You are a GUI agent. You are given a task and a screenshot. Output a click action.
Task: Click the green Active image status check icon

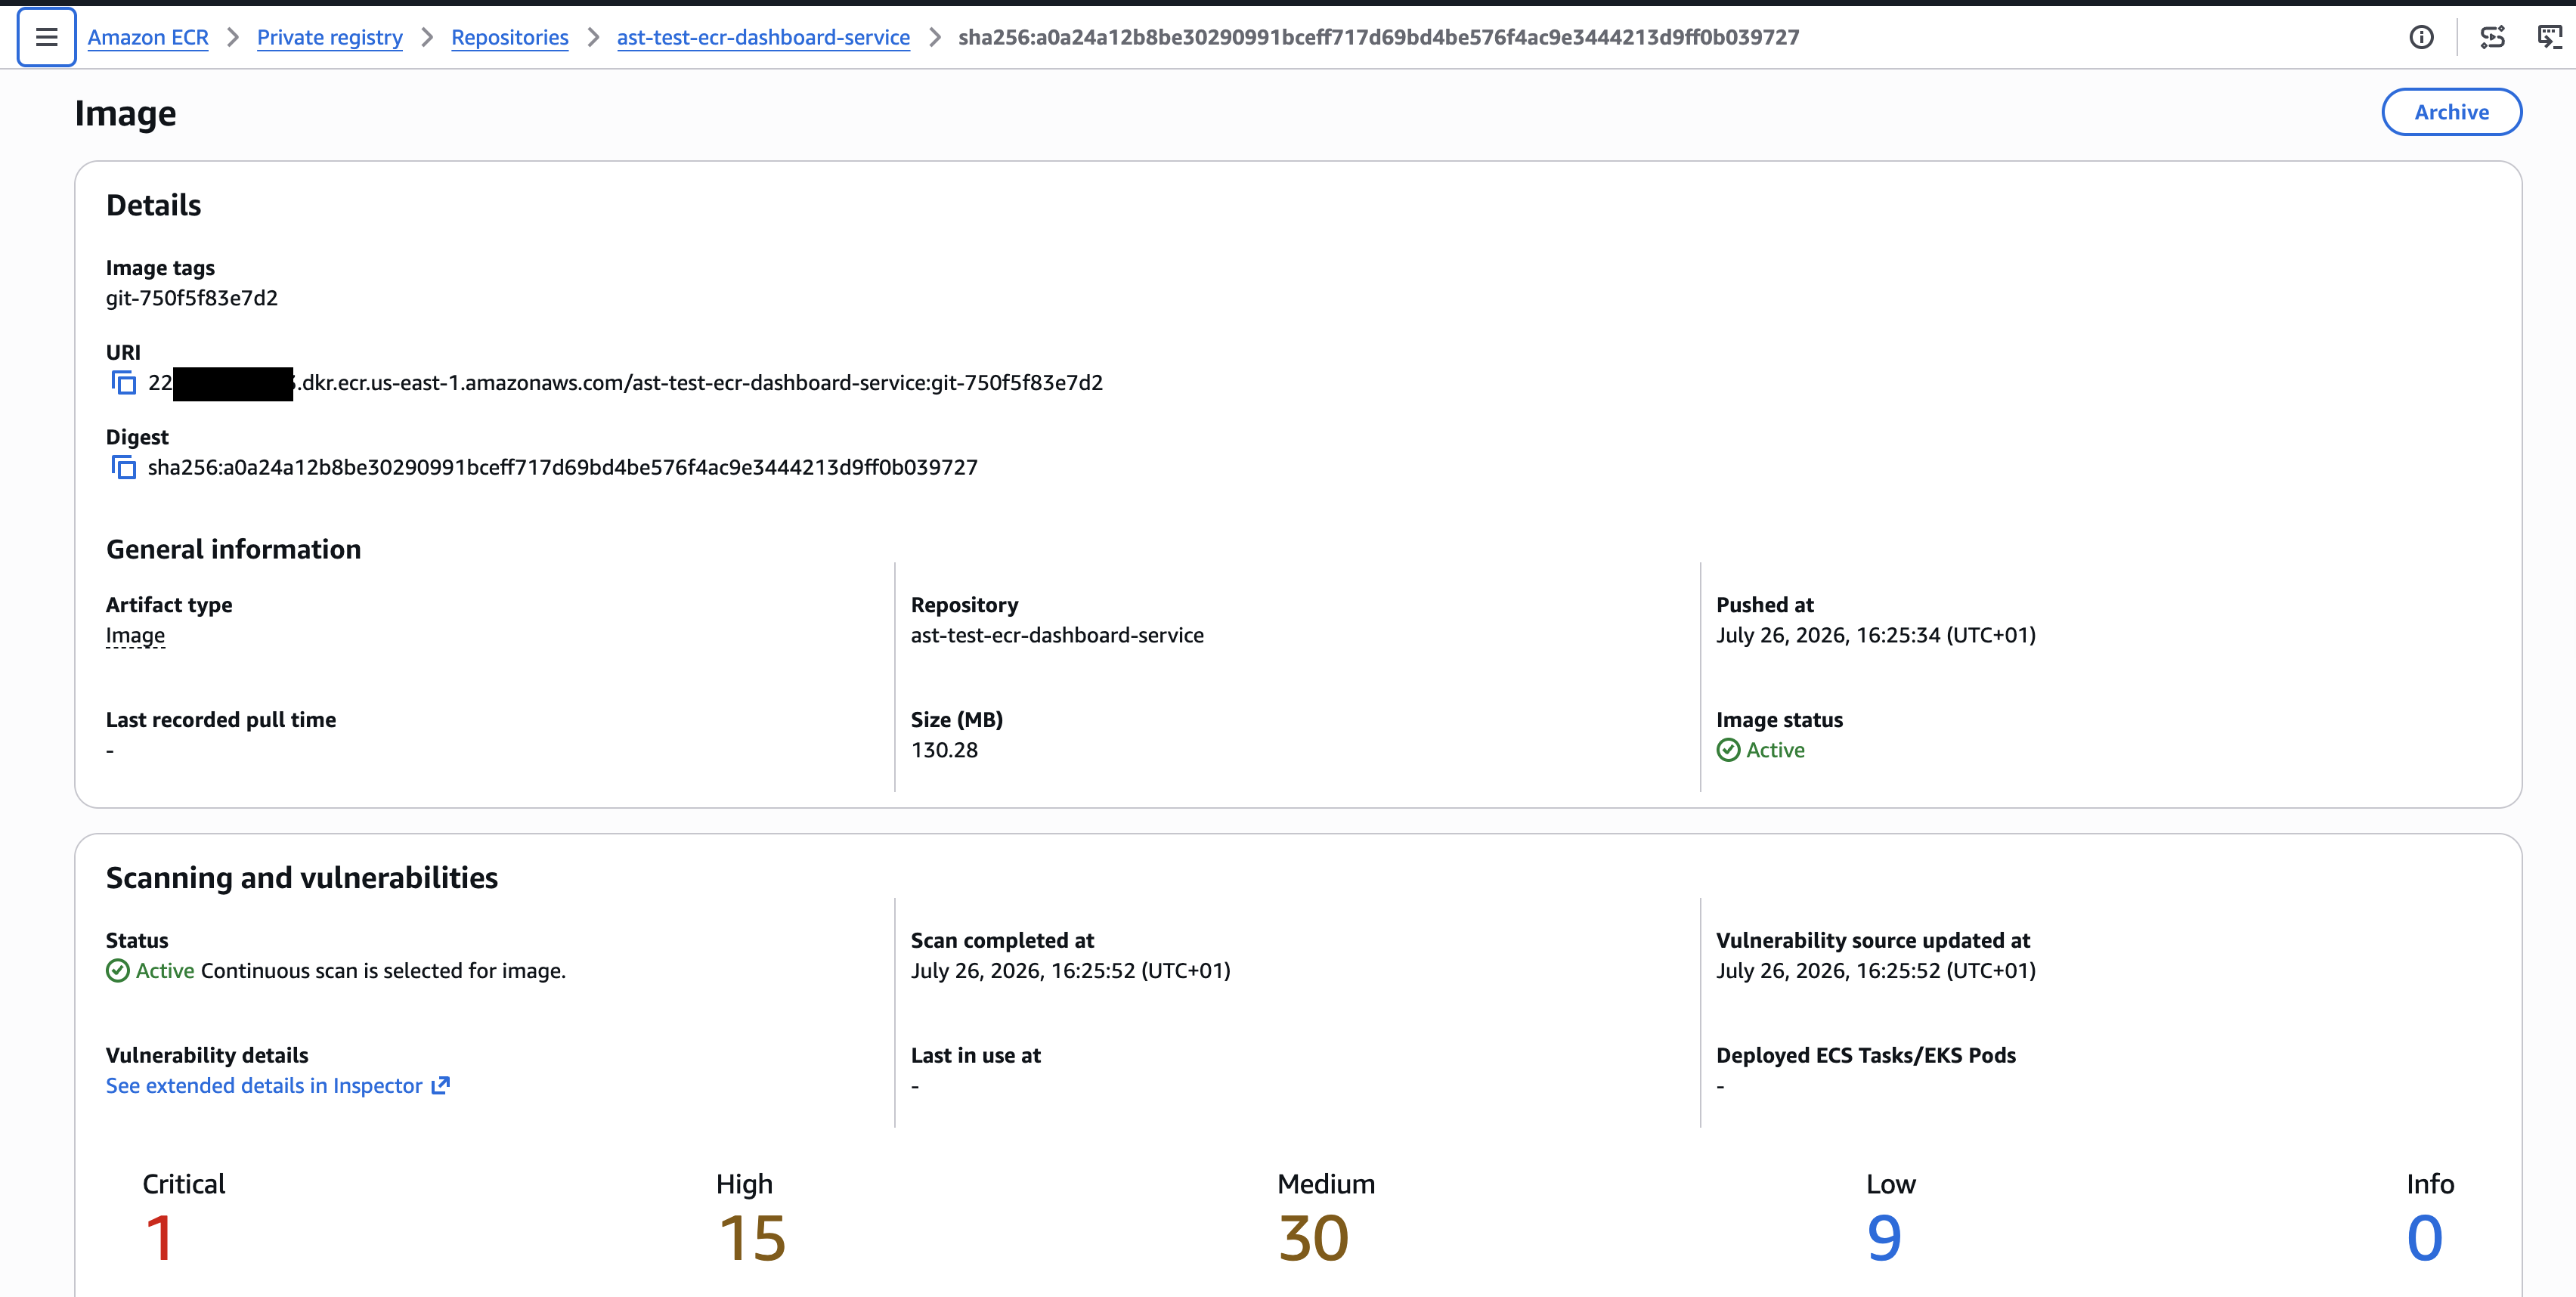1728,750
